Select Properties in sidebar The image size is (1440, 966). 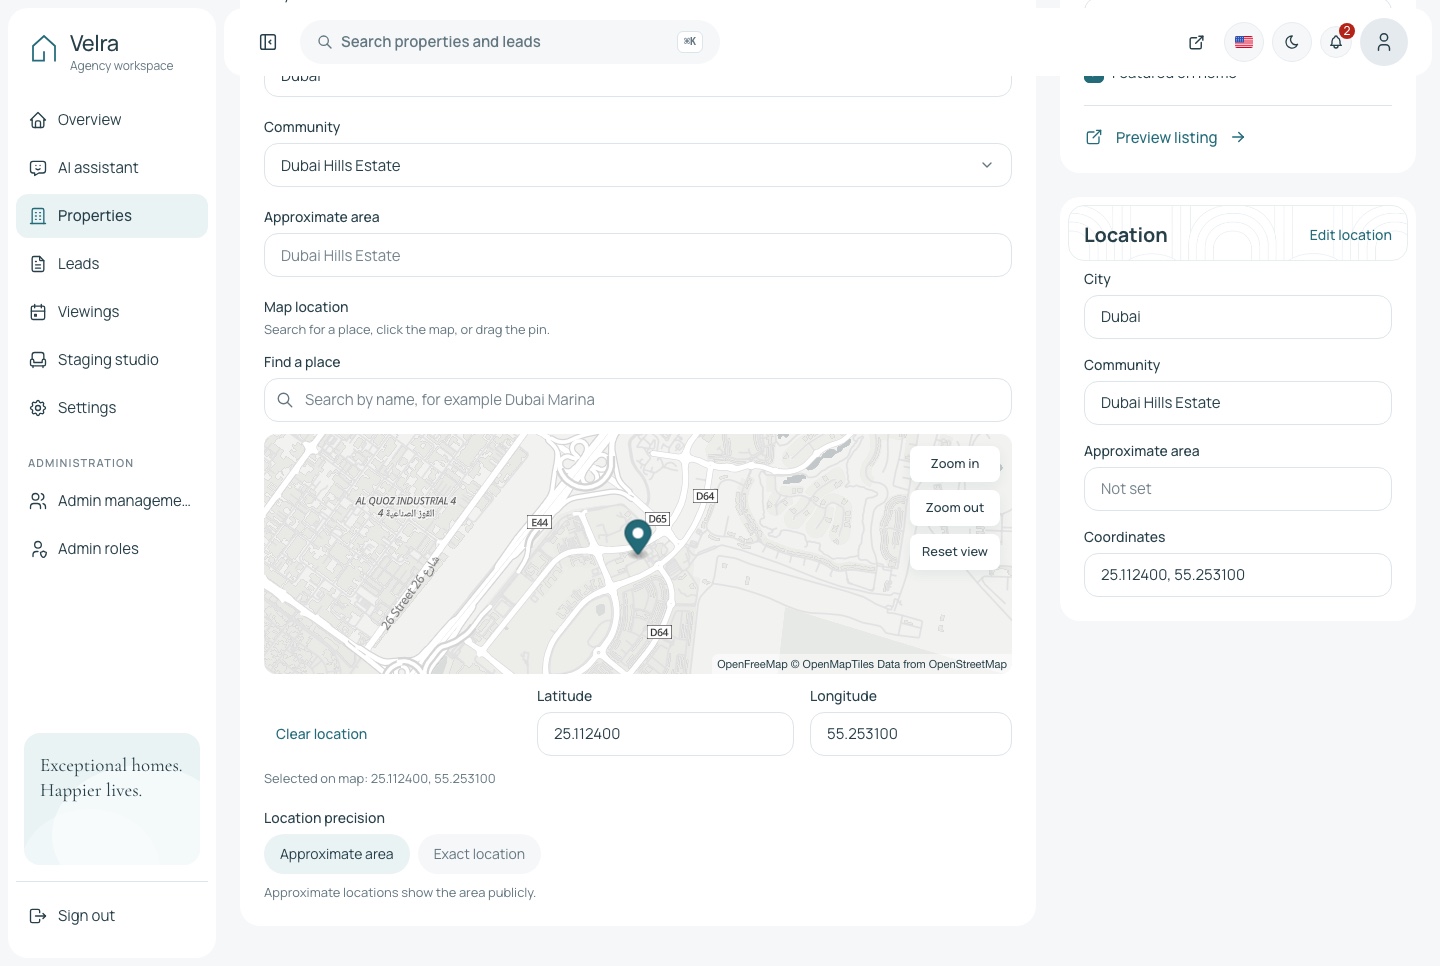coord(112,216)
